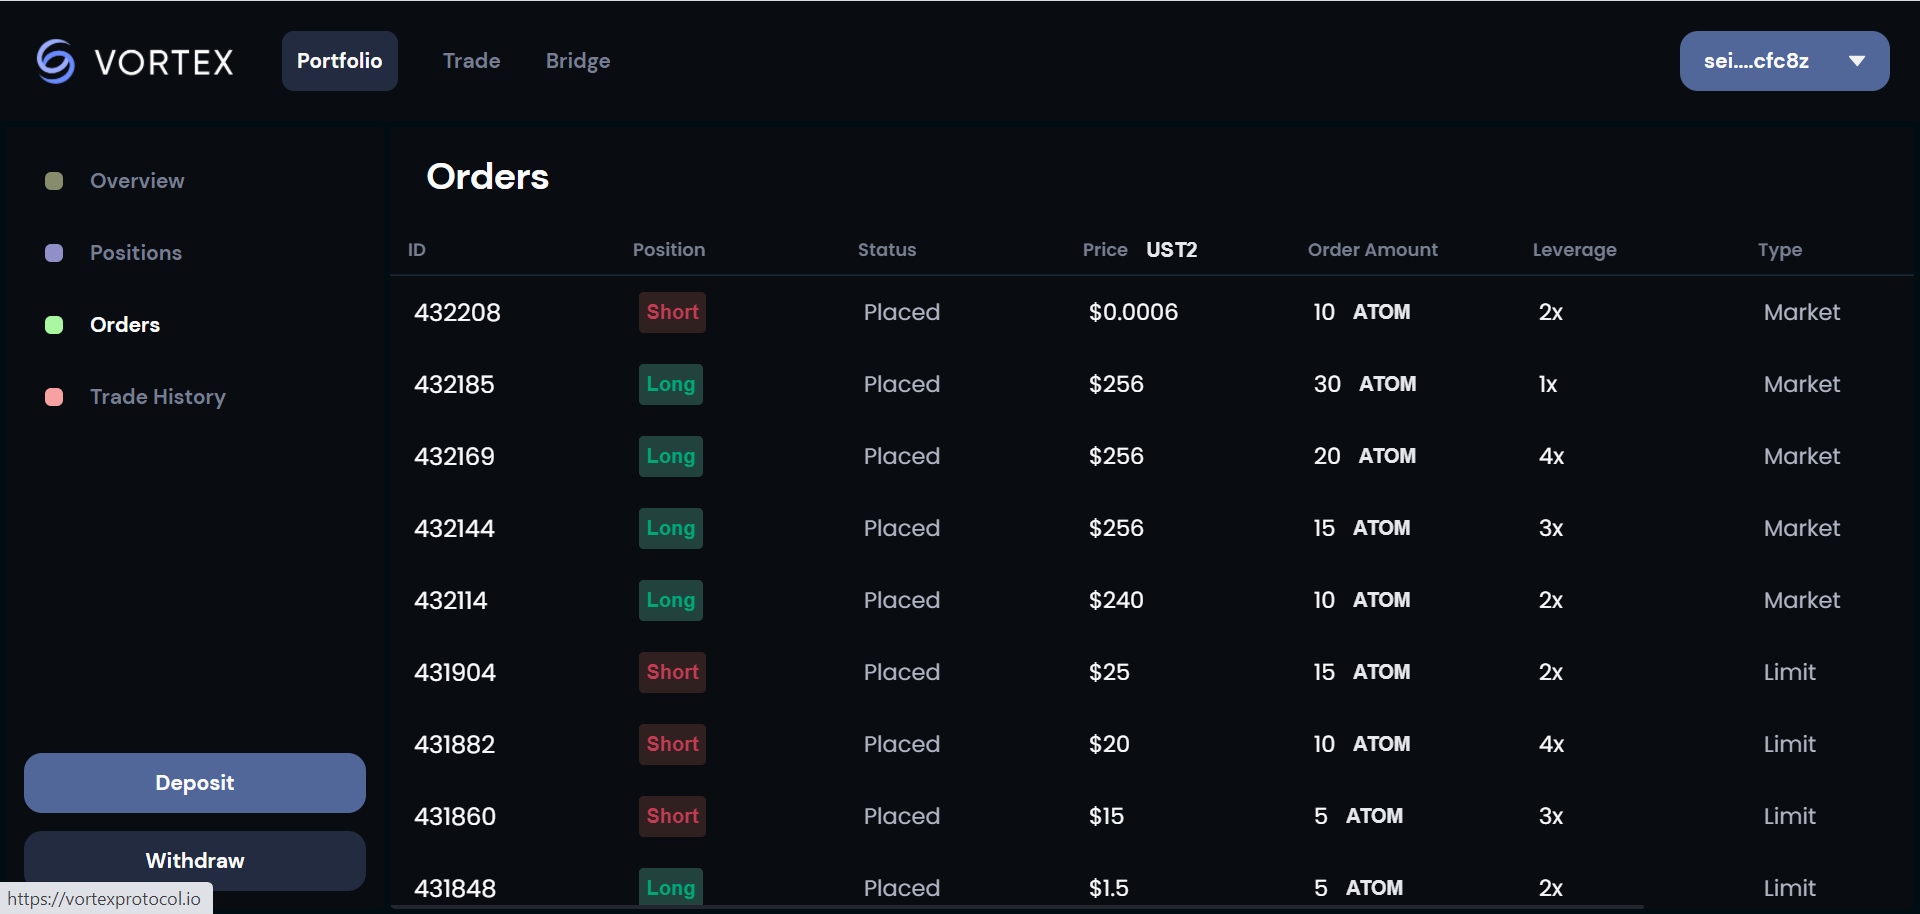Click the 30 ATOM order amount
The image size is (1920, 914).
pyautogui.click(x=1365, y=384)
